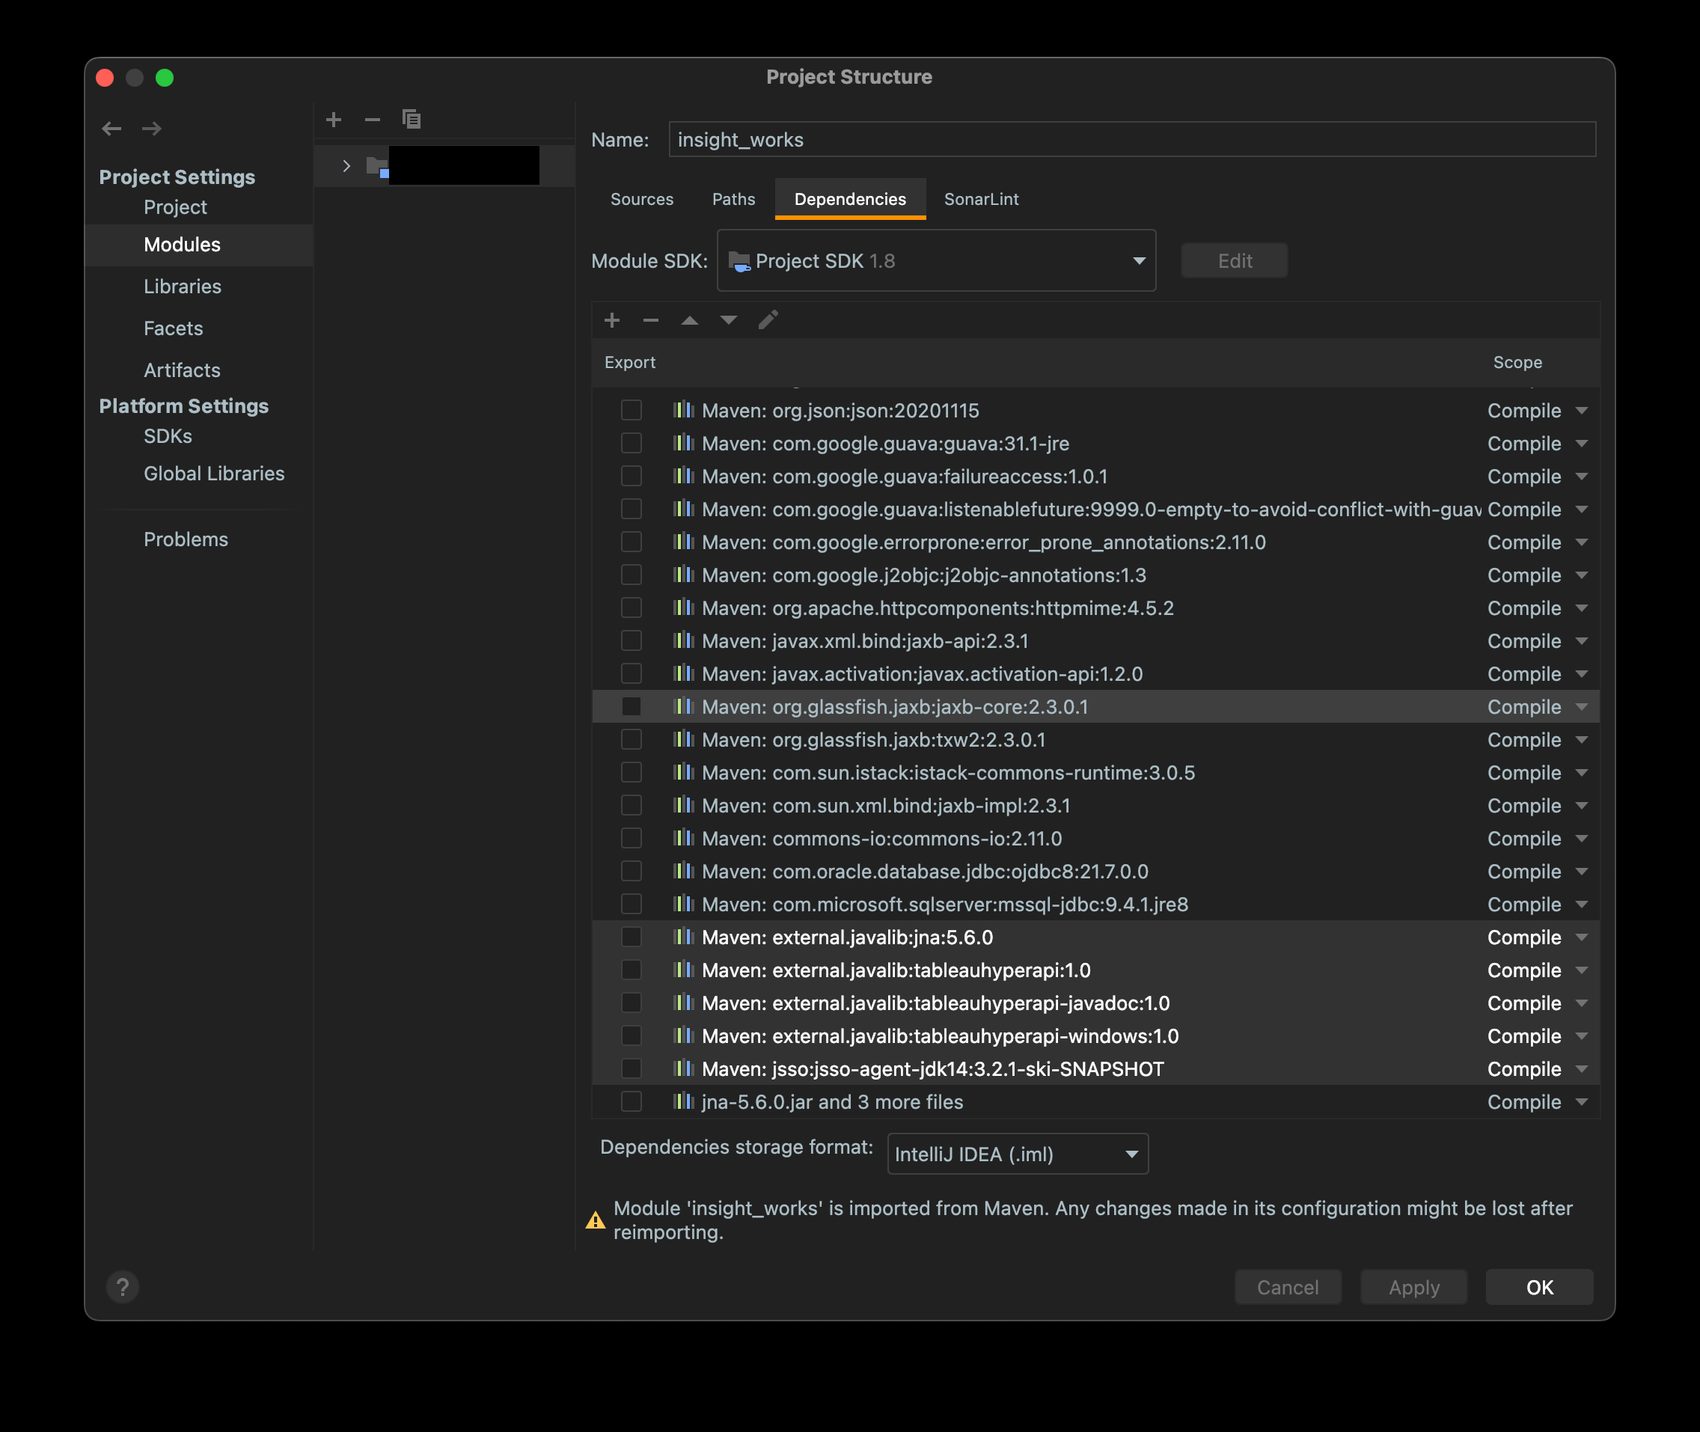Open scope dropdown for guava:31.1-jre

[x=1581, y=443]
